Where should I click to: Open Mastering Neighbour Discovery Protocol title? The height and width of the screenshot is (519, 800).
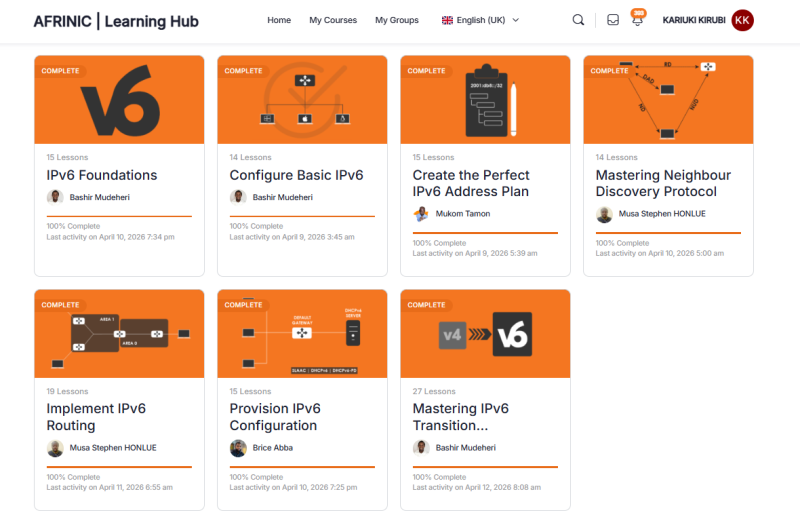[663, 183]
